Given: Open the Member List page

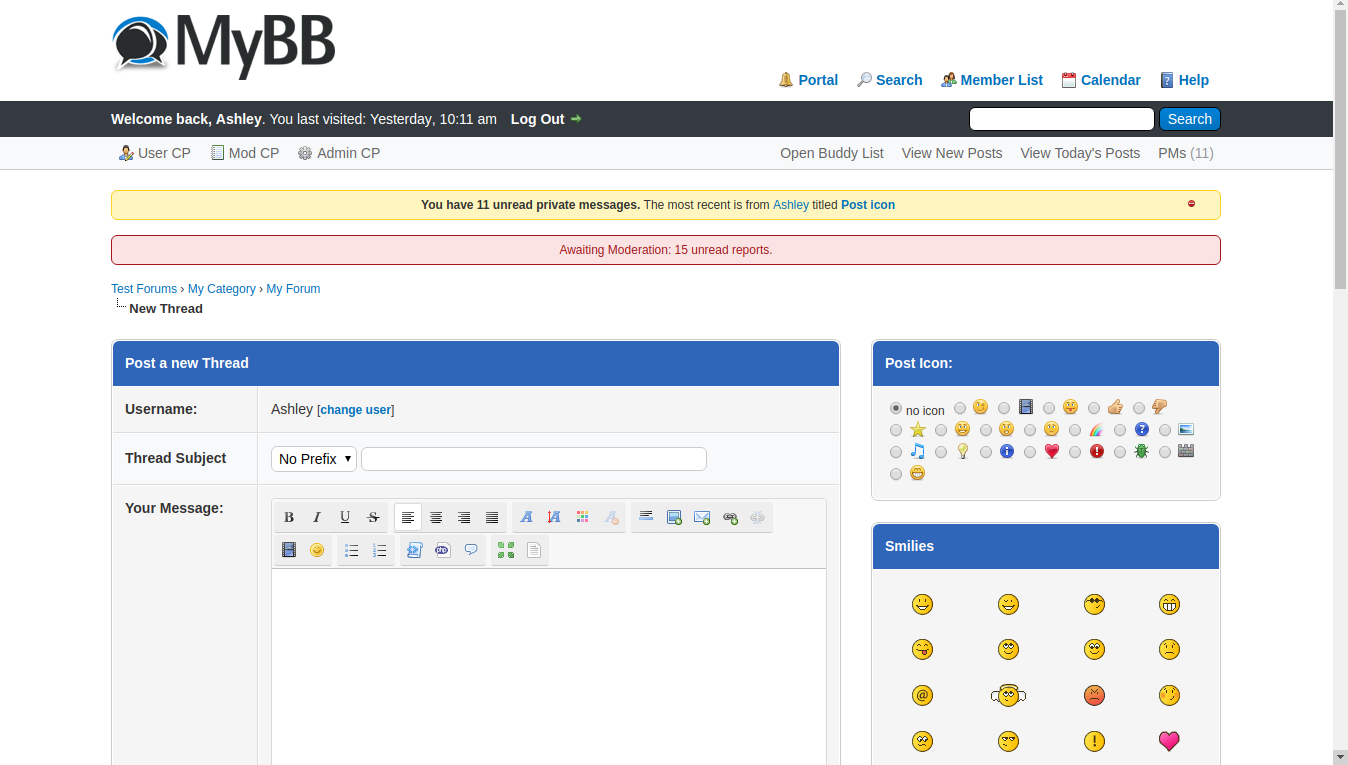Looking at the screenshot, I should tap(1001, 80).
